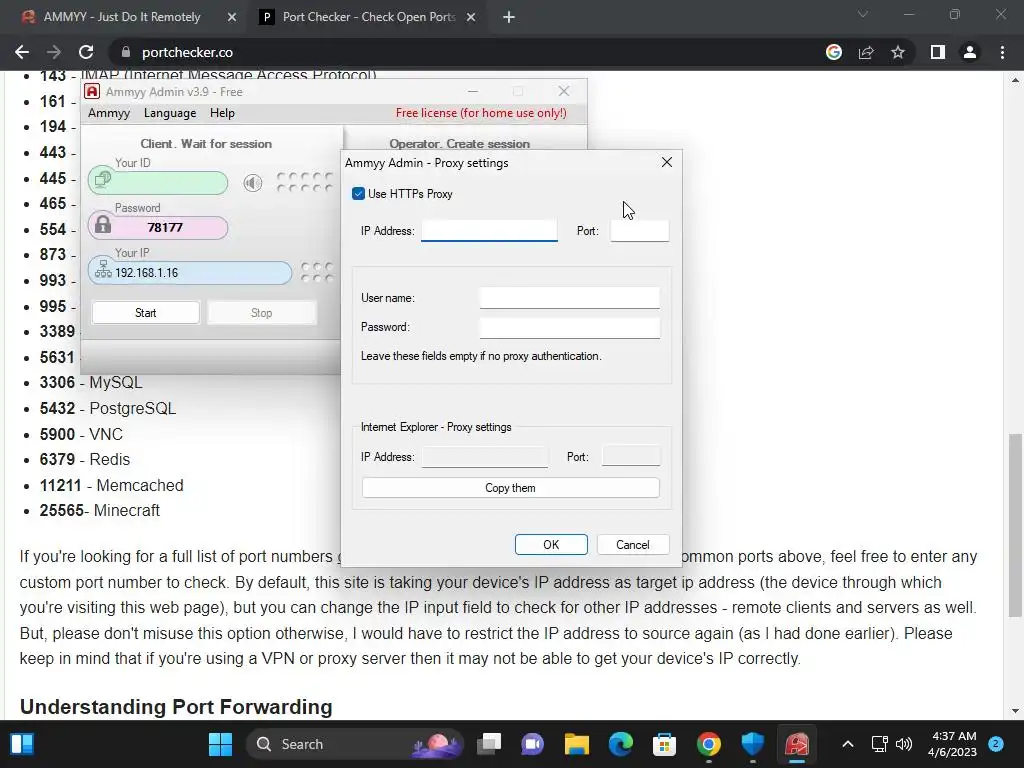Click the network icon in Your IP field
Screen dimensions: 1024x768
pyautogui.click(x=103, y=270)
